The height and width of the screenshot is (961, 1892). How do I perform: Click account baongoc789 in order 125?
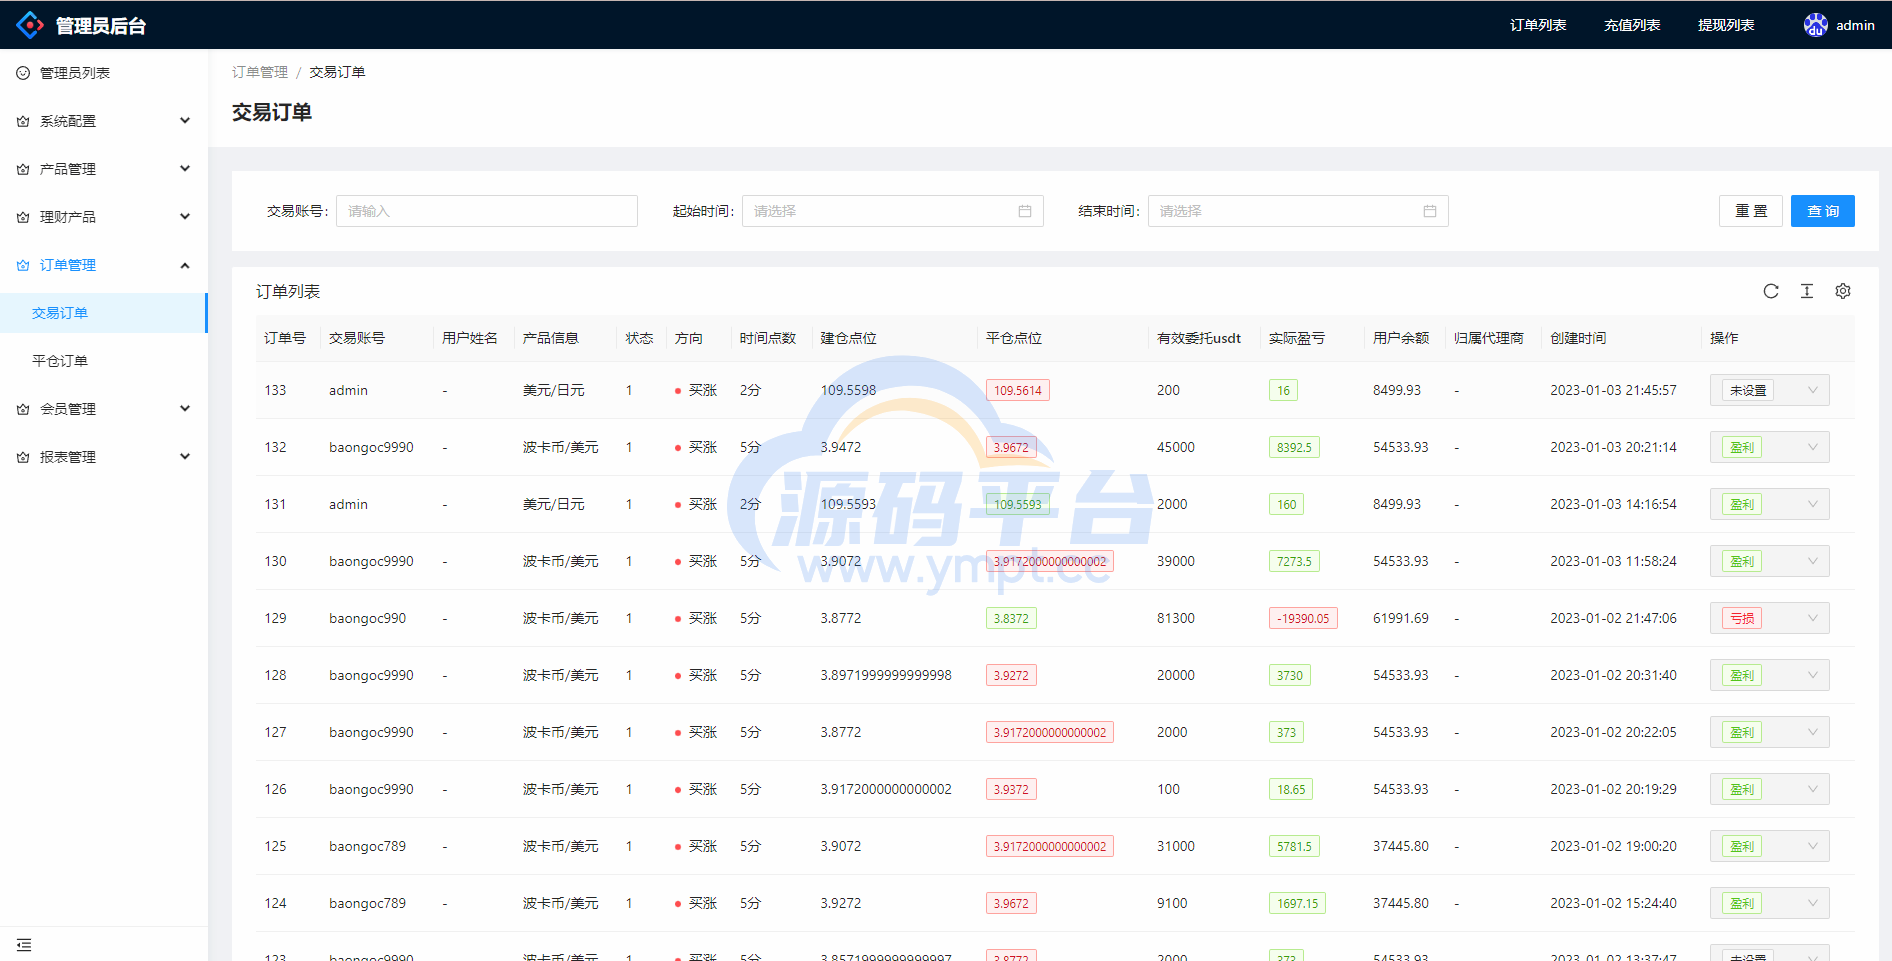[367, 846]
